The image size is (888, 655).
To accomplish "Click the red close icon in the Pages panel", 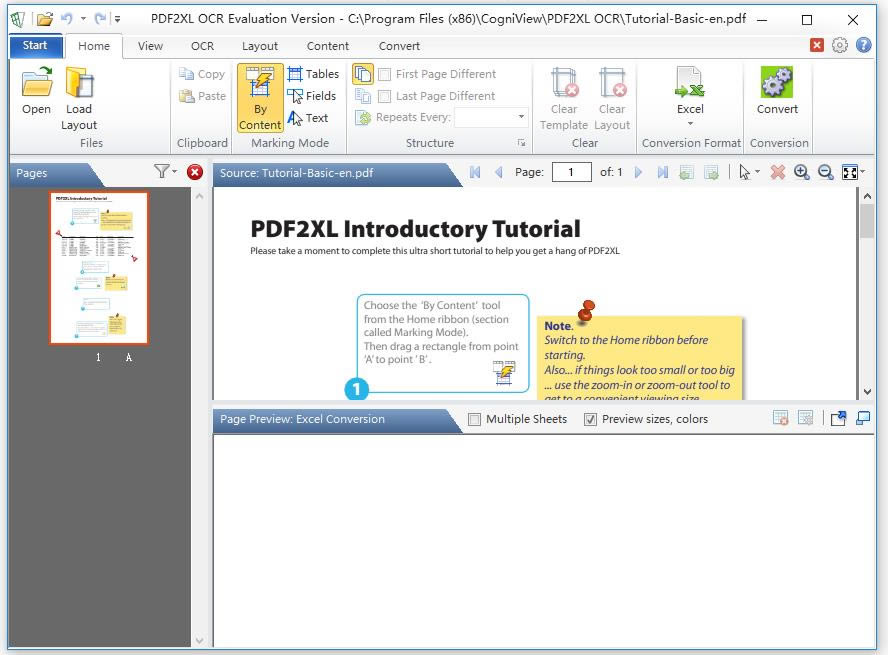I will point(195,172).
